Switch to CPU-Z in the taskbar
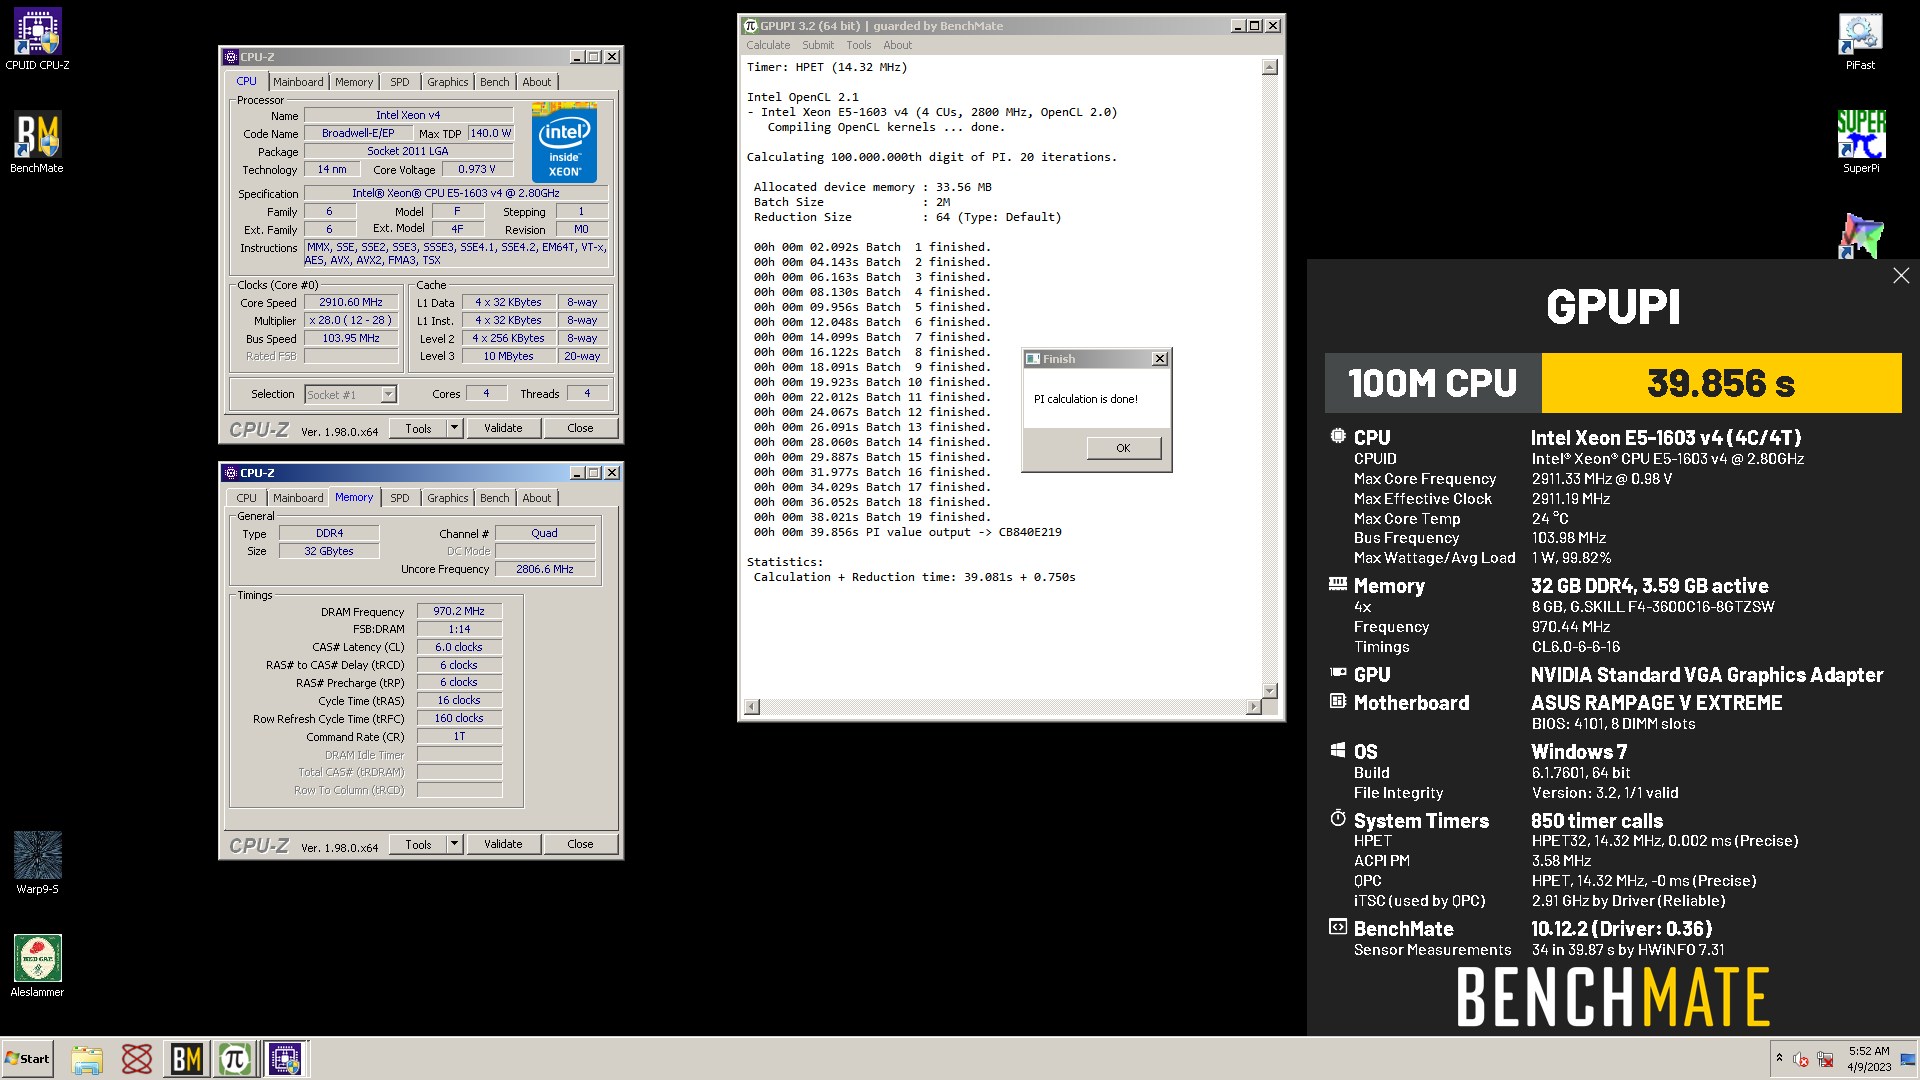 point(285,1059)
